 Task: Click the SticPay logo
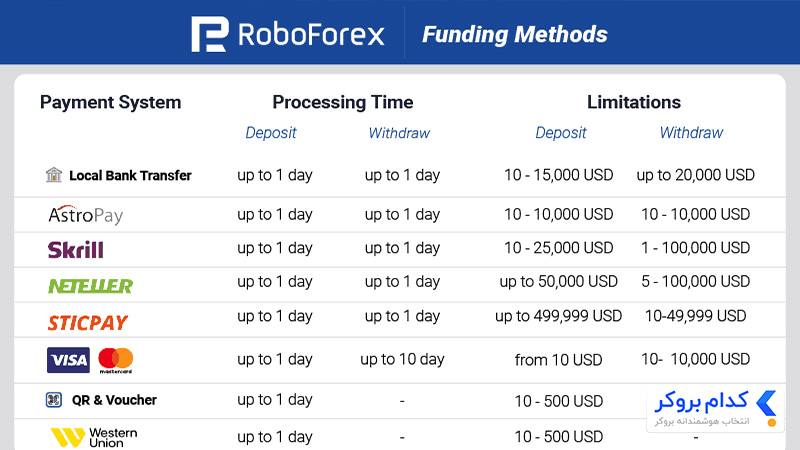[88, 323]
